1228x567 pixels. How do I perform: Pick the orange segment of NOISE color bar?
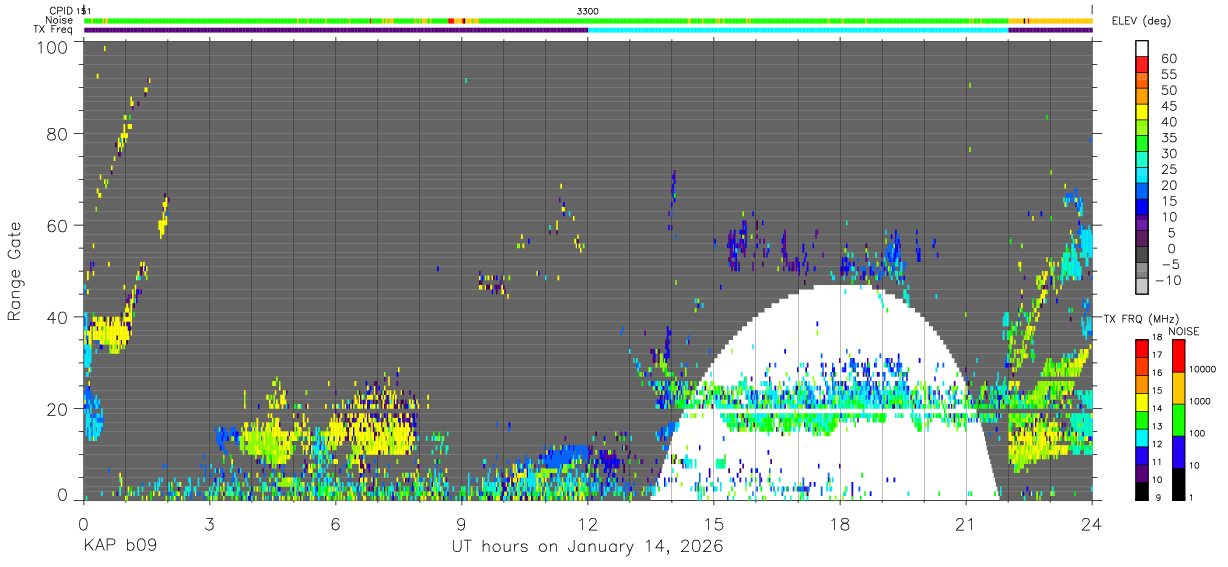[1177, 386]
